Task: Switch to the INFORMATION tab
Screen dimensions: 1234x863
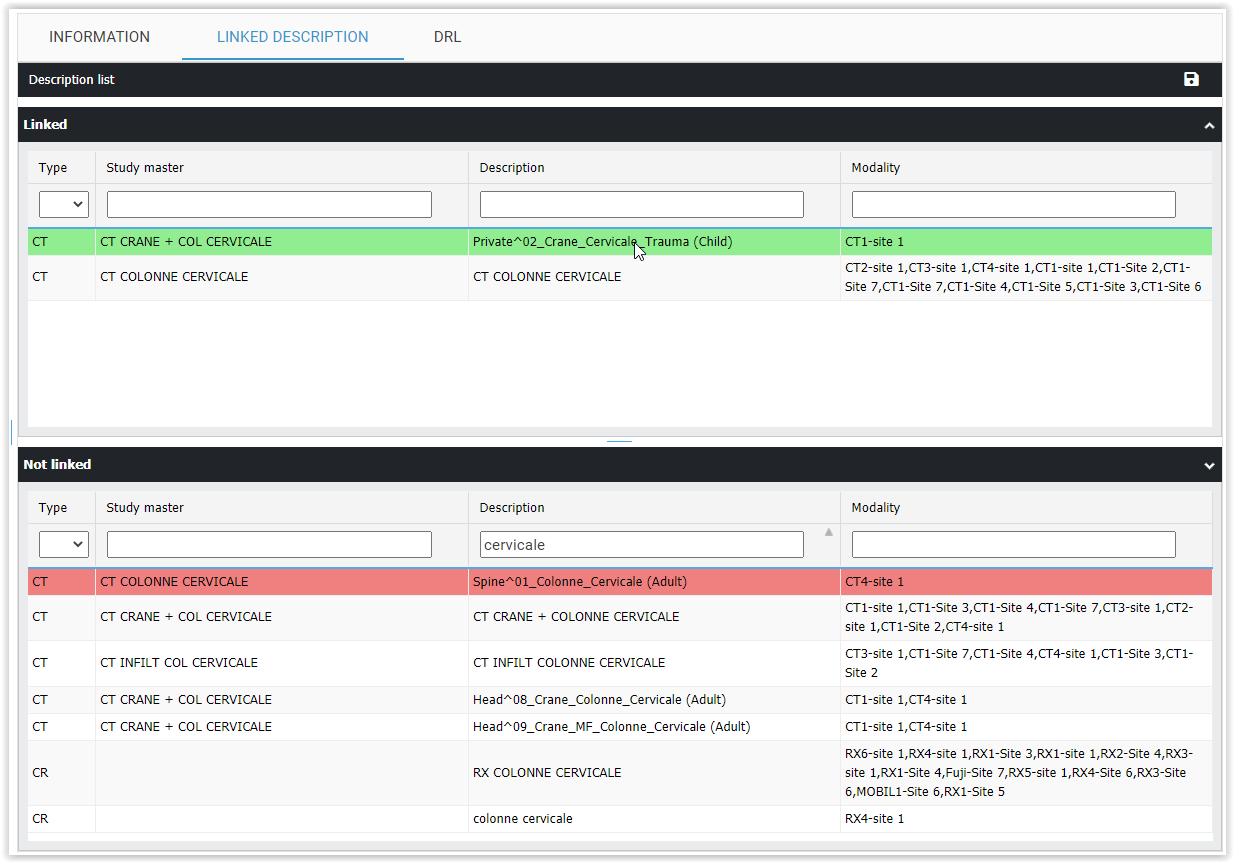Action: coord(100,37)
